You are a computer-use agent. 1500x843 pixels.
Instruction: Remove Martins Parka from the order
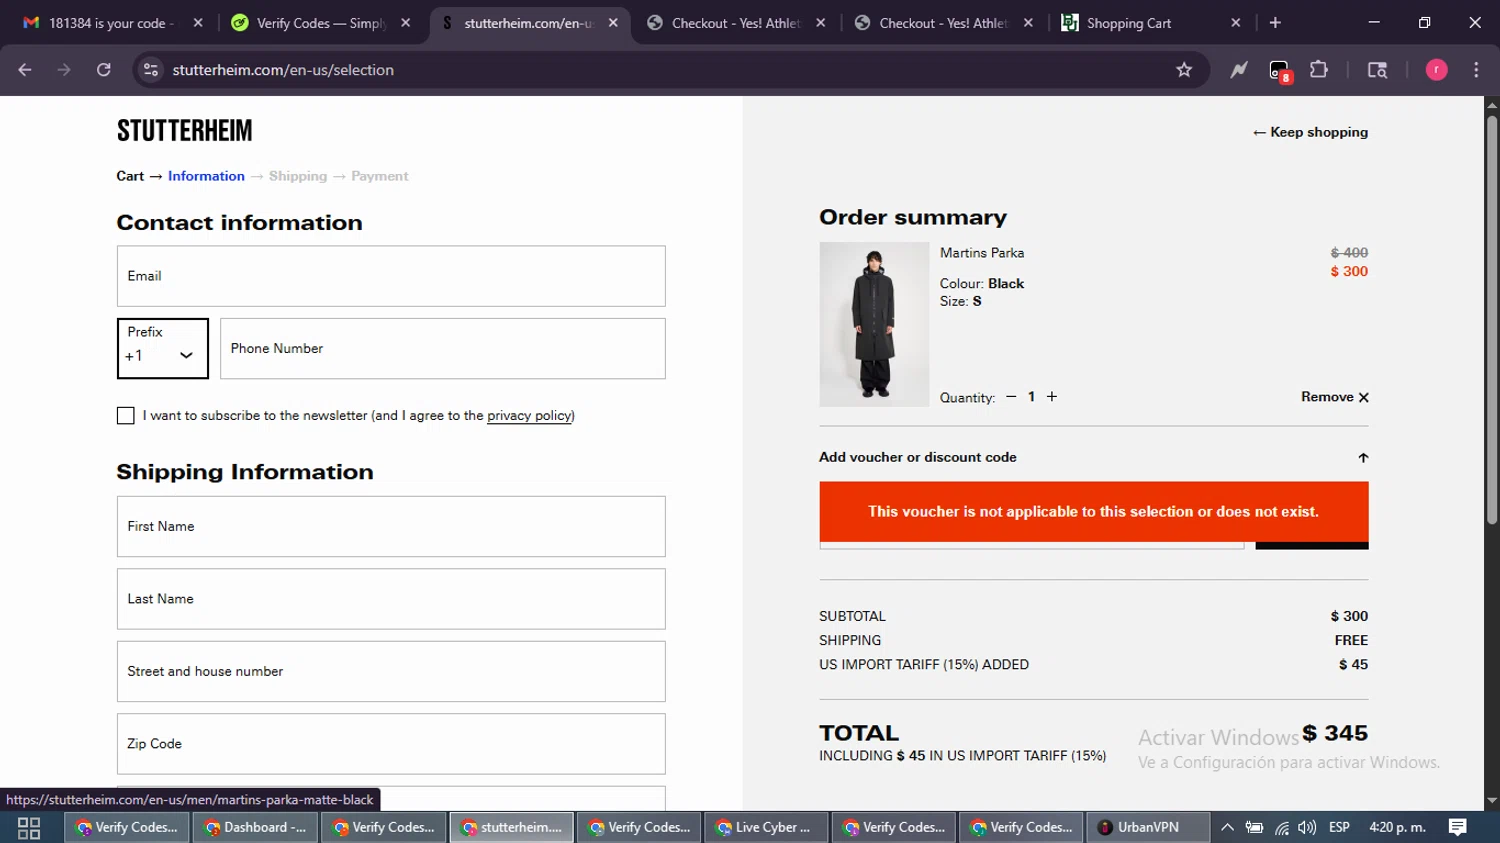point(1335,397)
